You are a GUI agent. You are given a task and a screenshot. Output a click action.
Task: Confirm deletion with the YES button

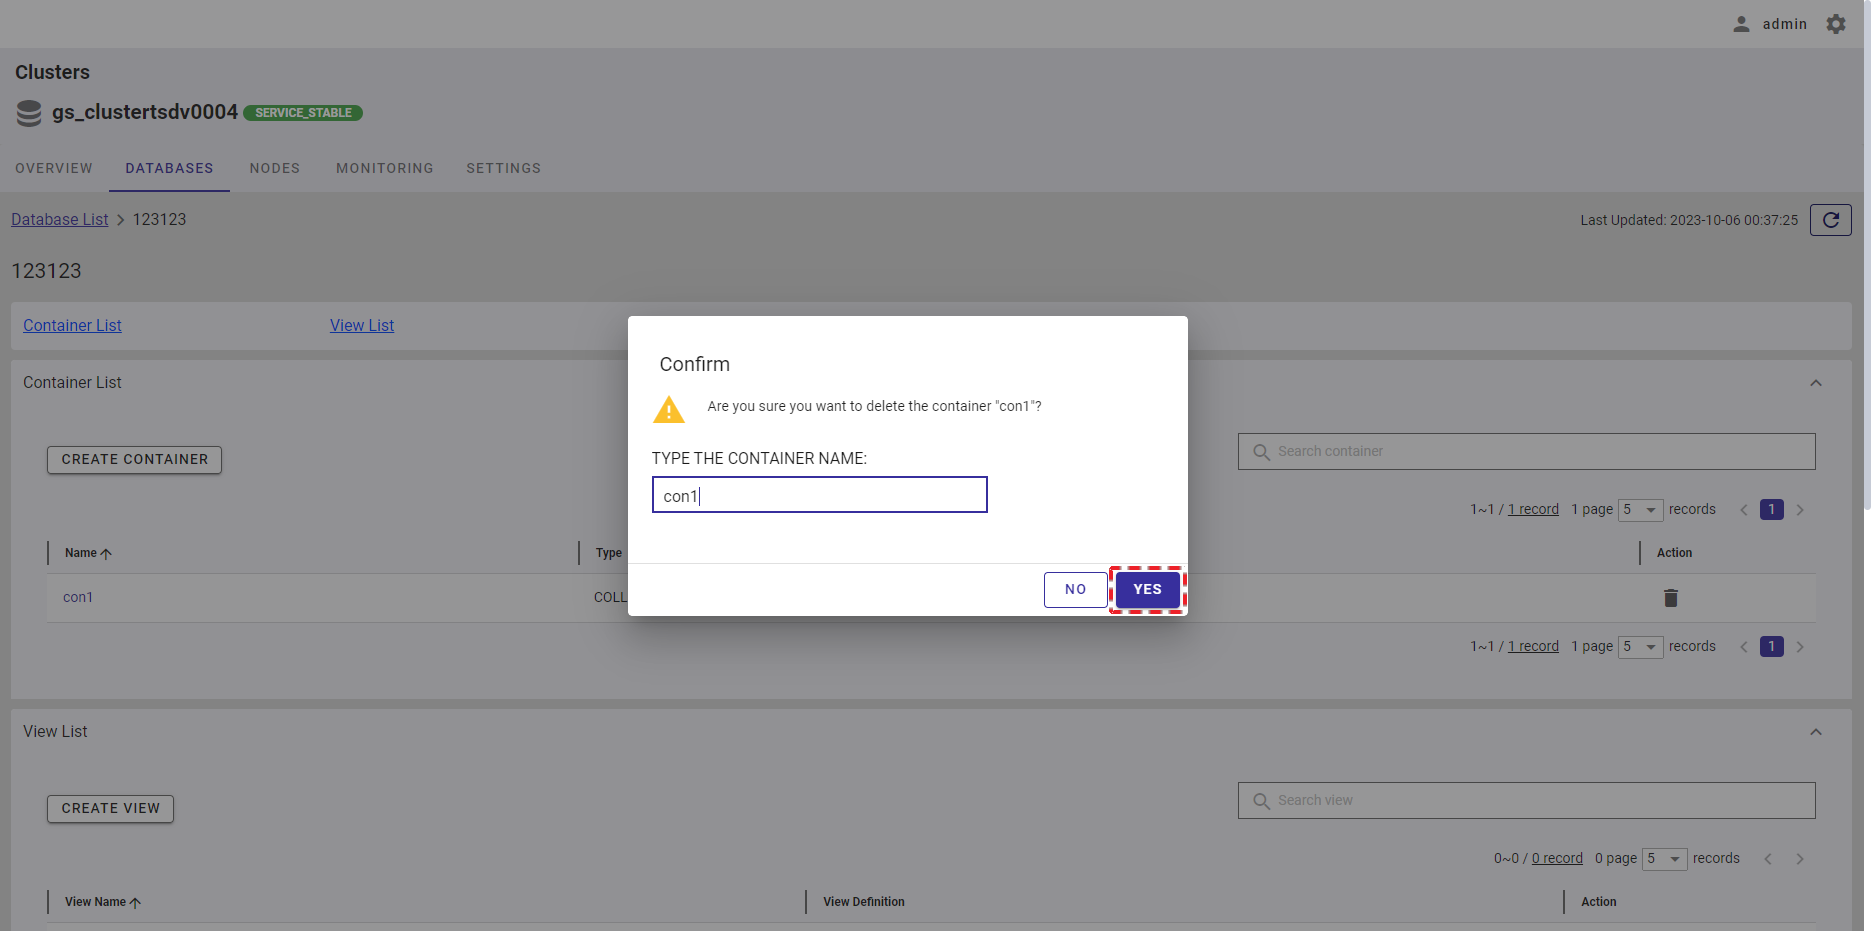click(1147, 590)
